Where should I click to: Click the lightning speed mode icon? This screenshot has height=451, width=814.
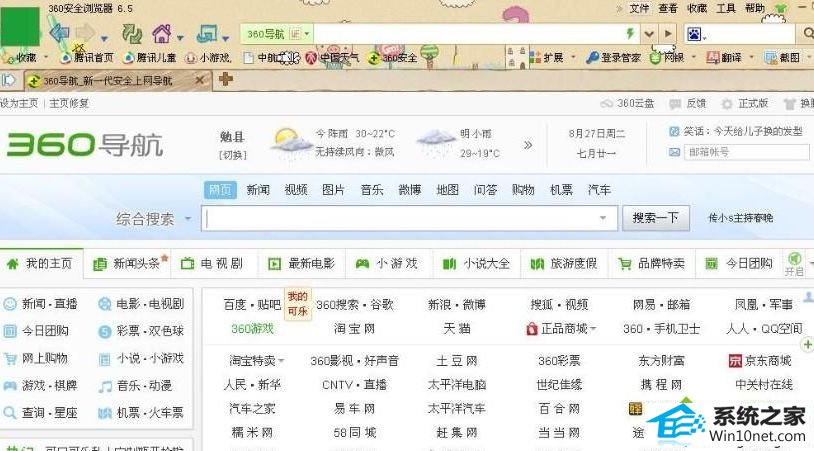630,34
